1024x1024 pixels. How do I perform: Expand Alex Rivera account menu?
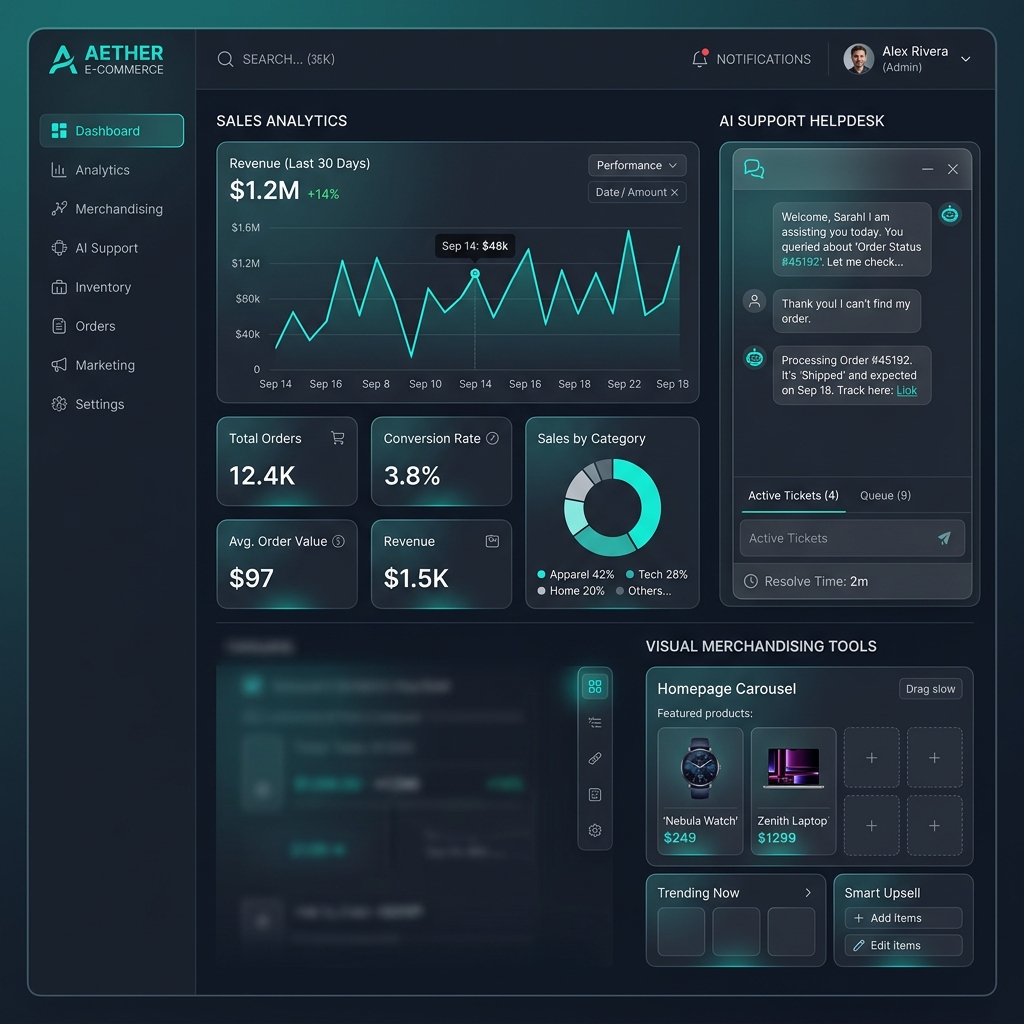(966, 59)
